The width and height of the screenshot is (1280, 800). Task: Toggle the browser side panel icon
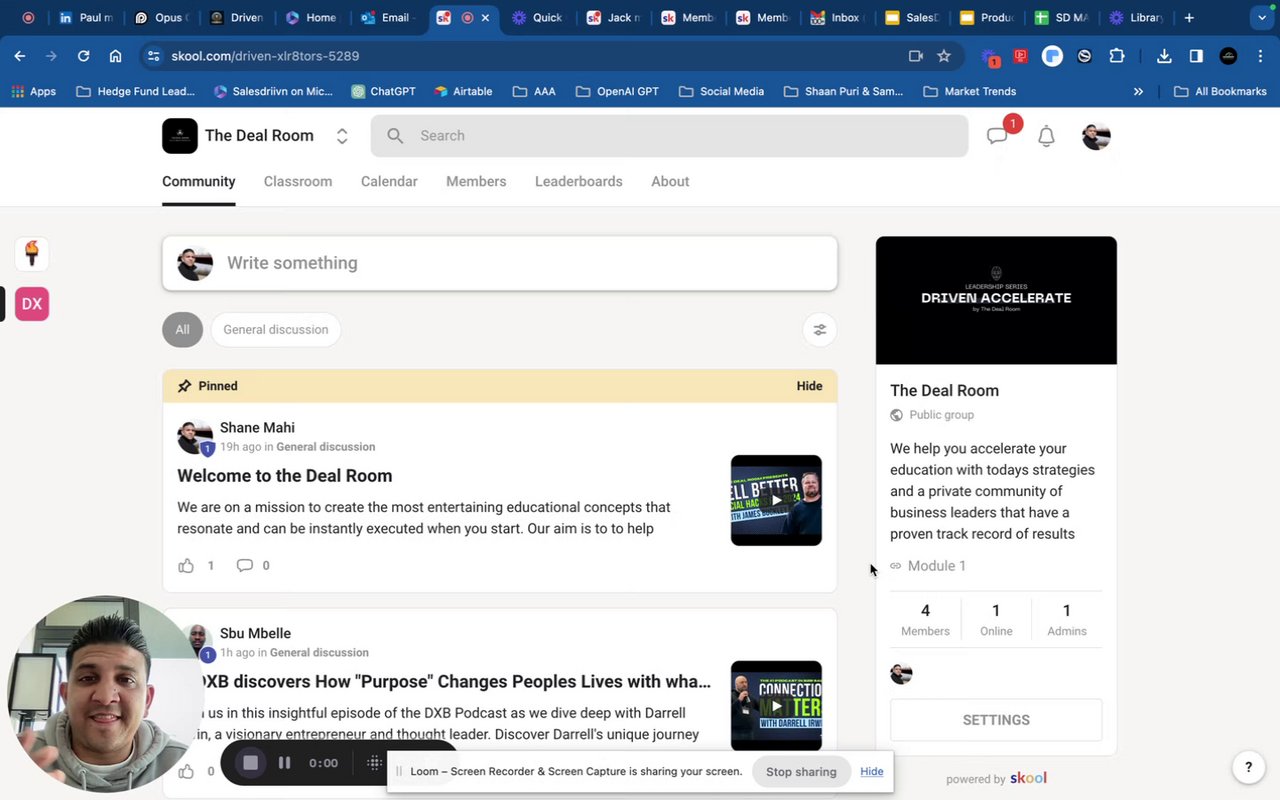[1196, 56]
